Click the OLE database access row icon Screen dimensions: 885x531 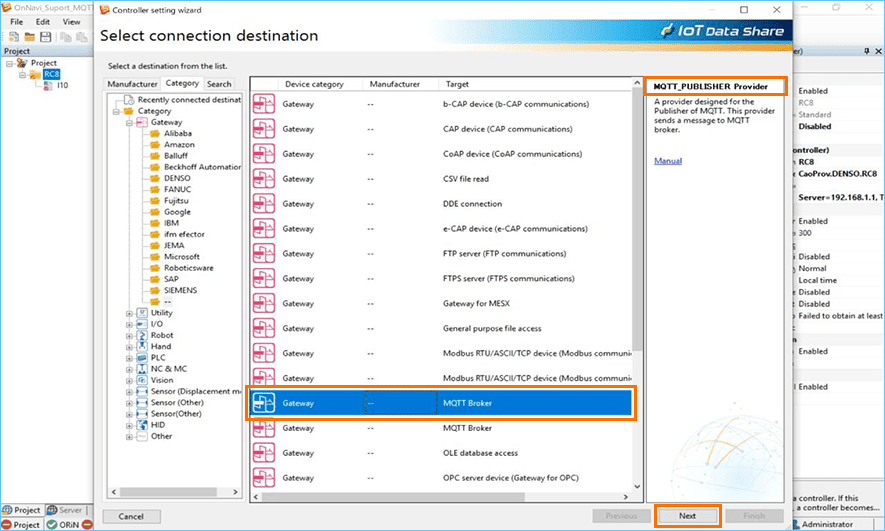click(x=264, y=453)
